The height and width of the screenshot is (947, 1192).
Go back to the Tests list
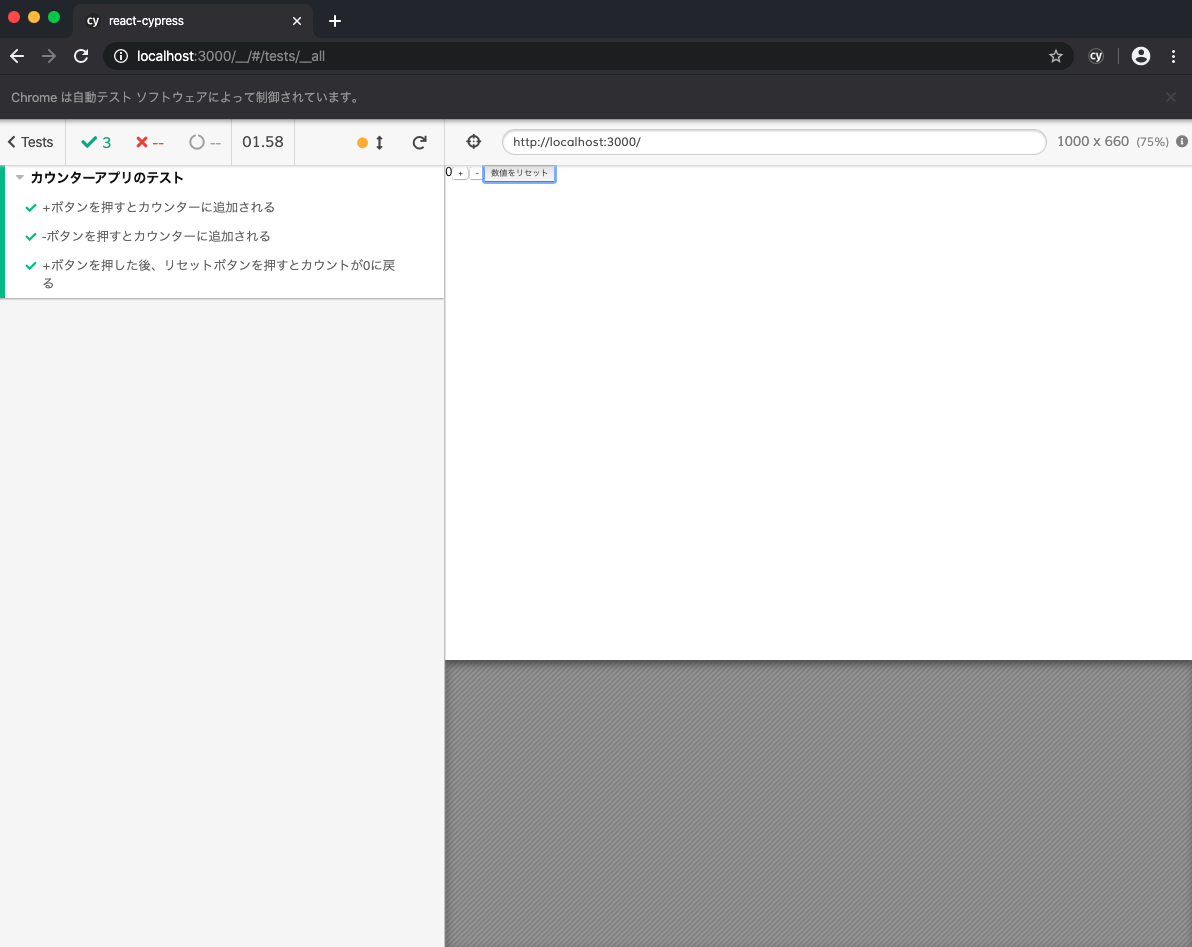pyautogui.click(x=31, y=142)
